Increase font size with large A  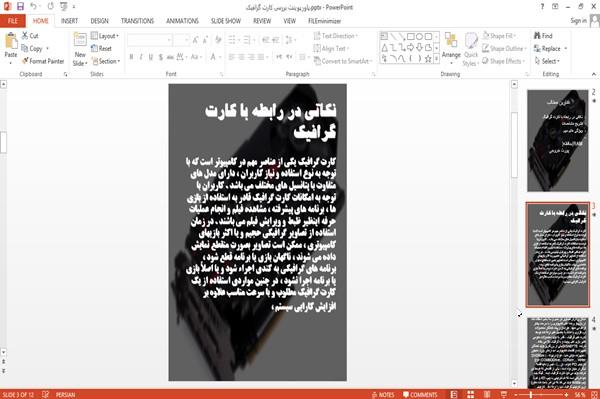point(196,40)
